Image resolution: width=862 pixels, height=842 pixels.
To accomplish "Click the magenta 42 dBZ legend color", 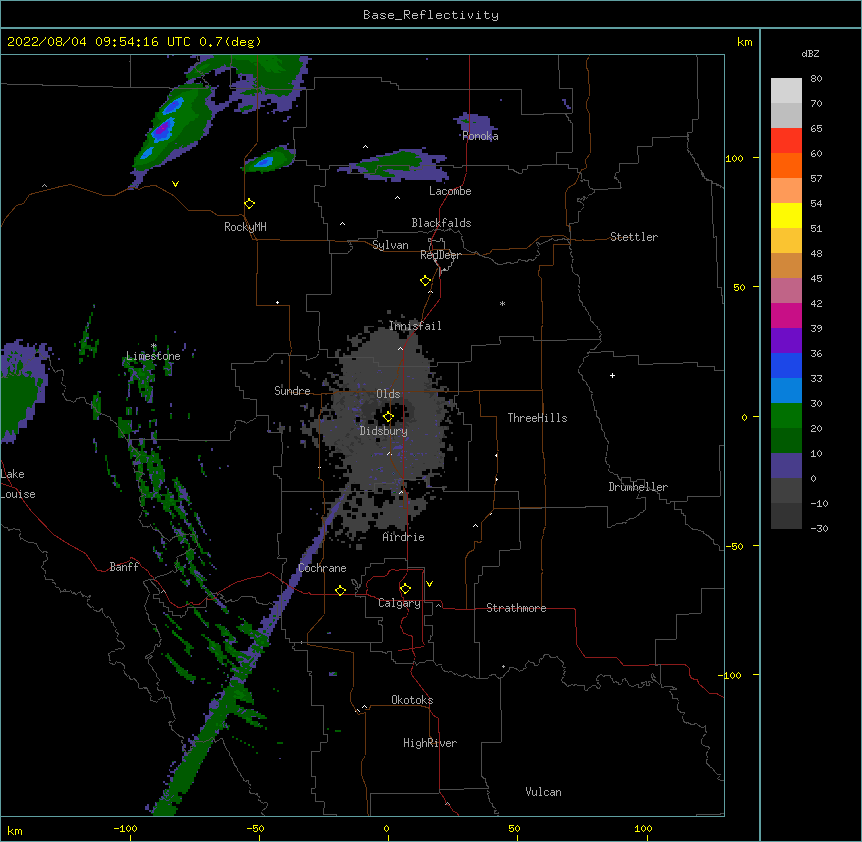I will (786, 315).
